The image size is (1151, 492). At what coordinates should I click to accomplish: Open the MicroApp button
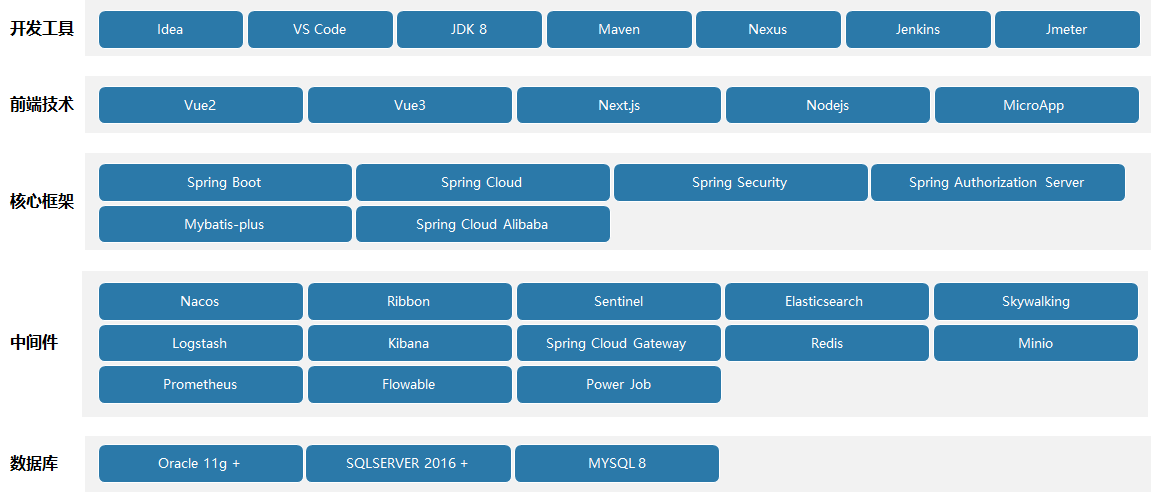[x=1036, y=105]
